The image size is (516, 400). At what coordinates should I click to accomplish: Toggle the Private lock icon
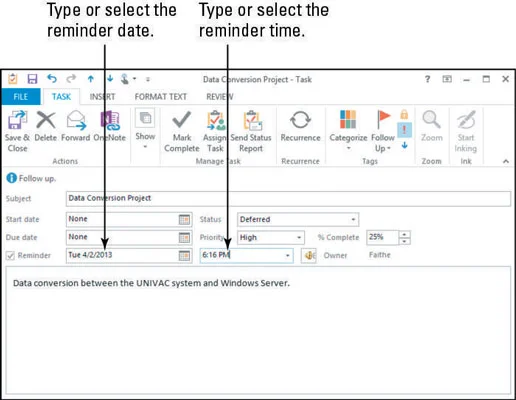[x=404, y=115]
